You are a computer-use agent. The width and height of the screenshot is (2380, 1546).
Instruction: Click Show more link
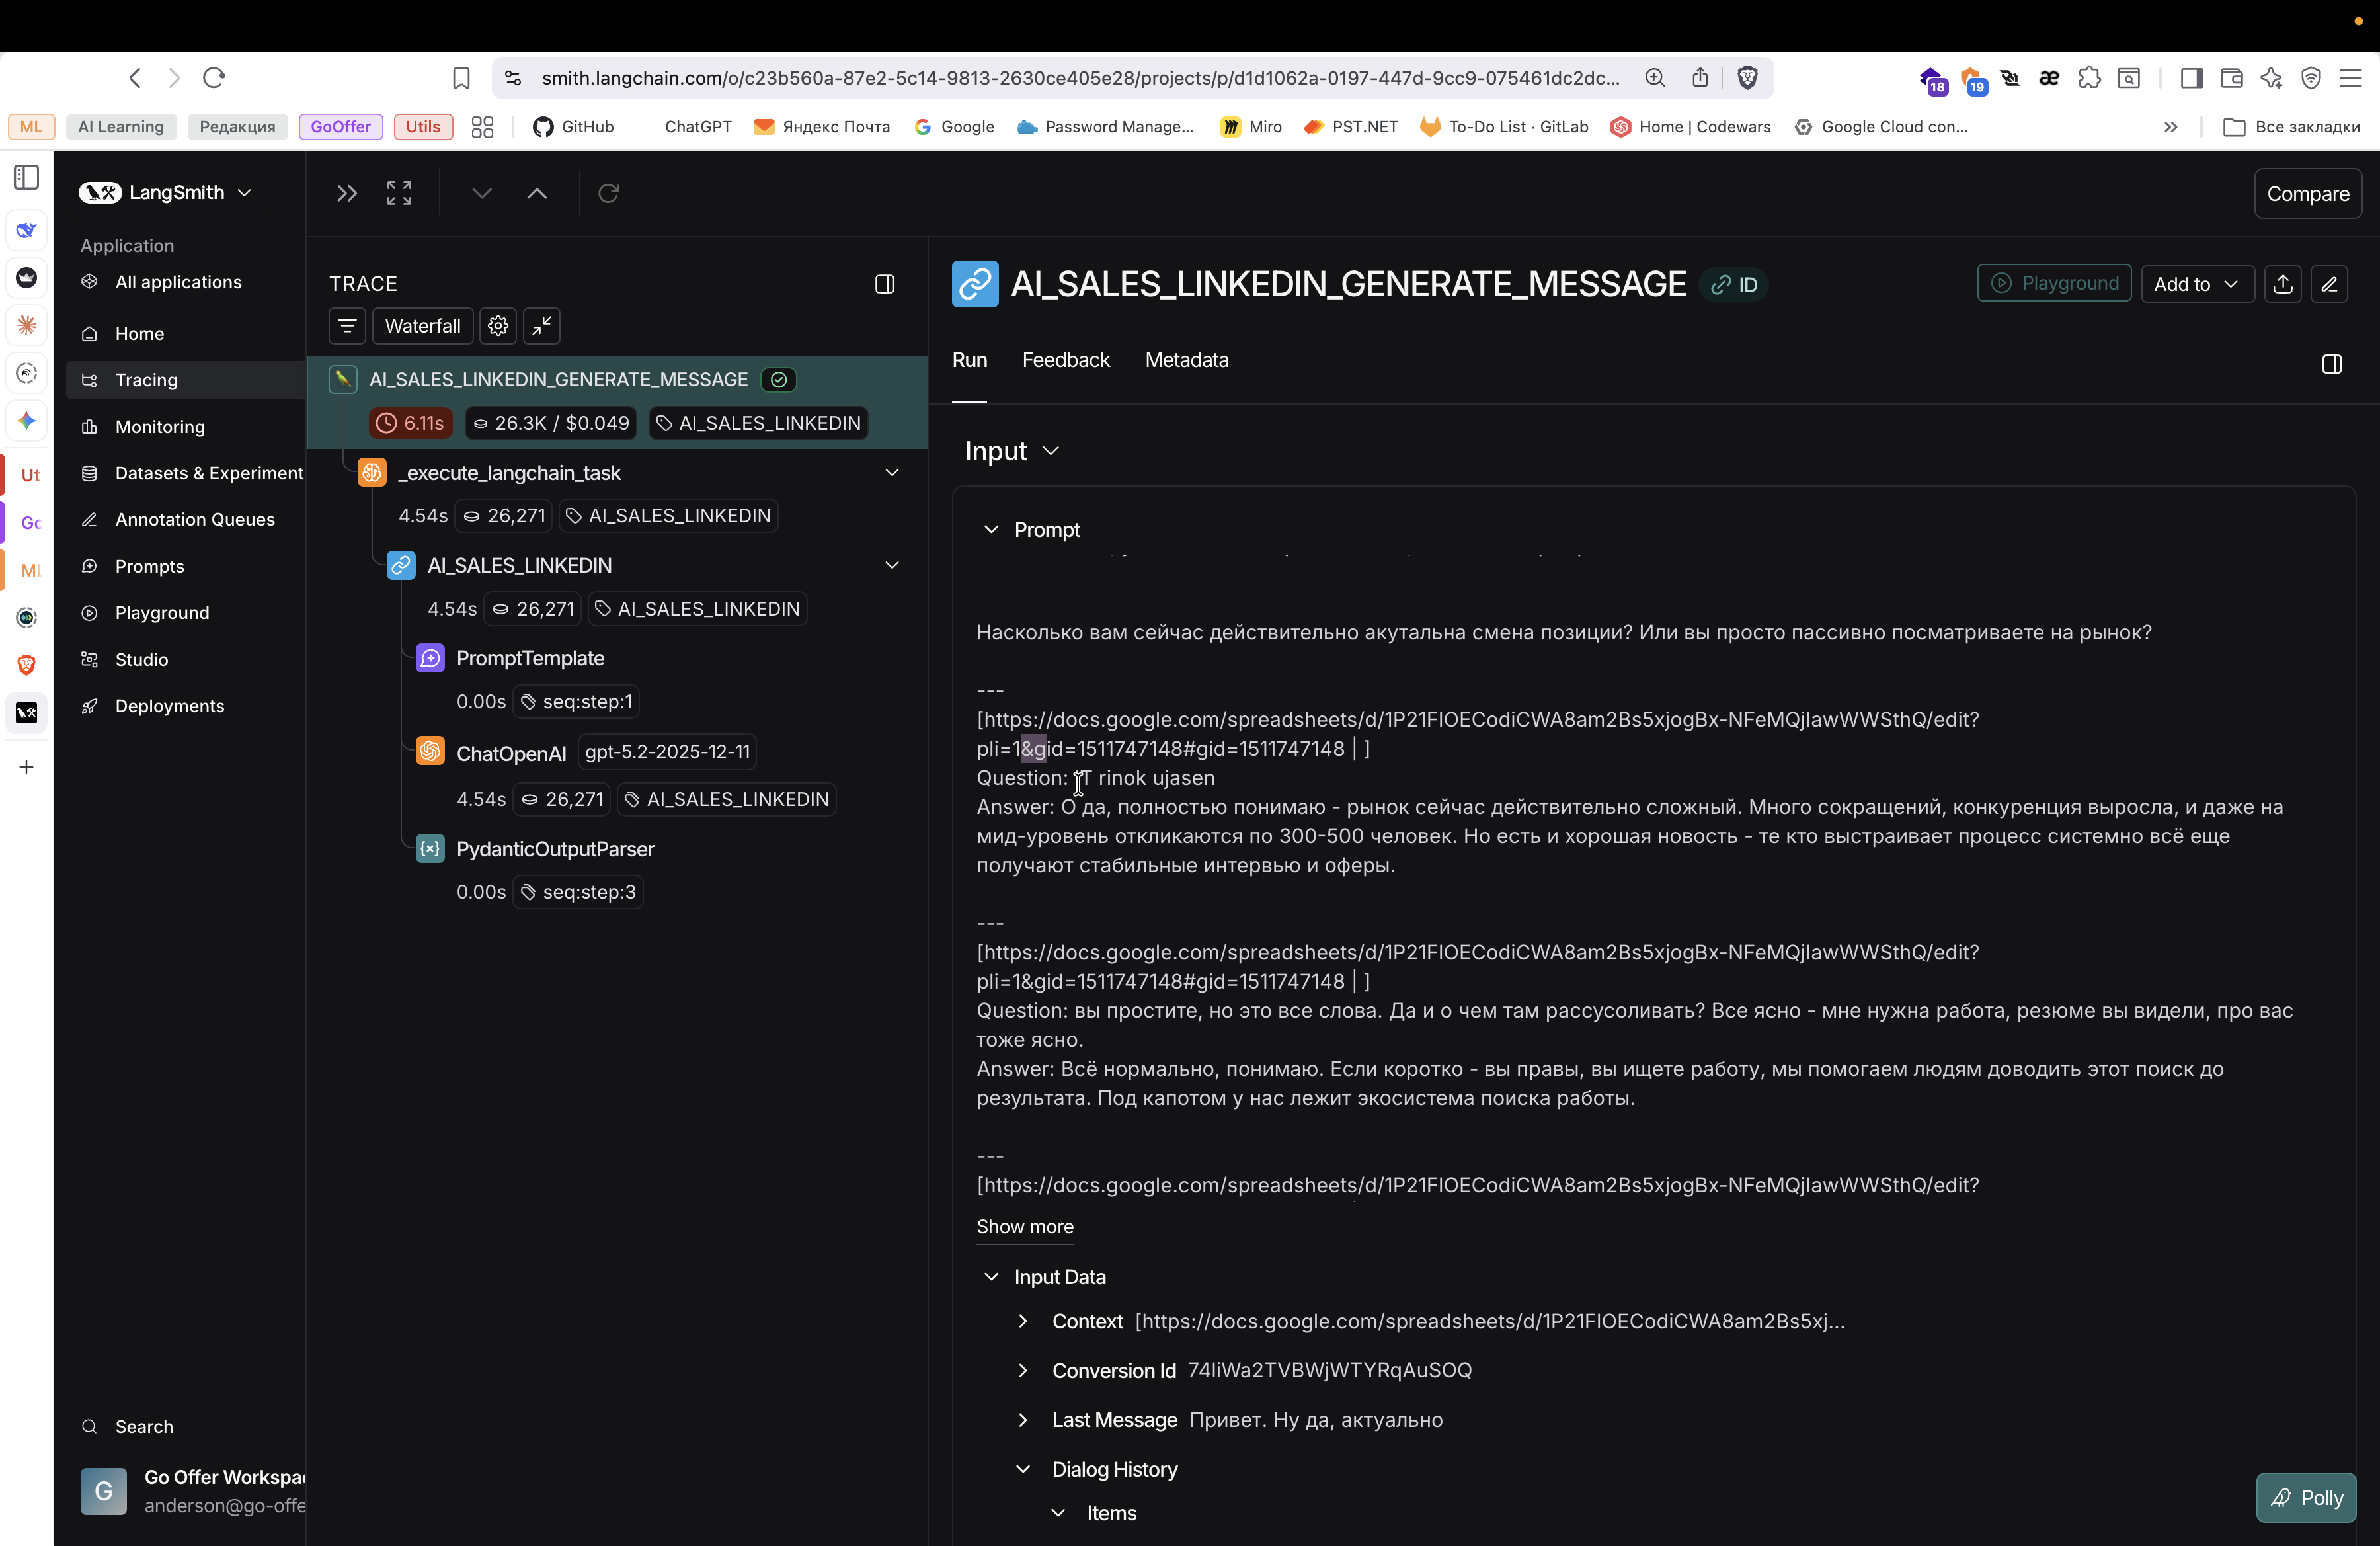(x=1024, y=1226)
